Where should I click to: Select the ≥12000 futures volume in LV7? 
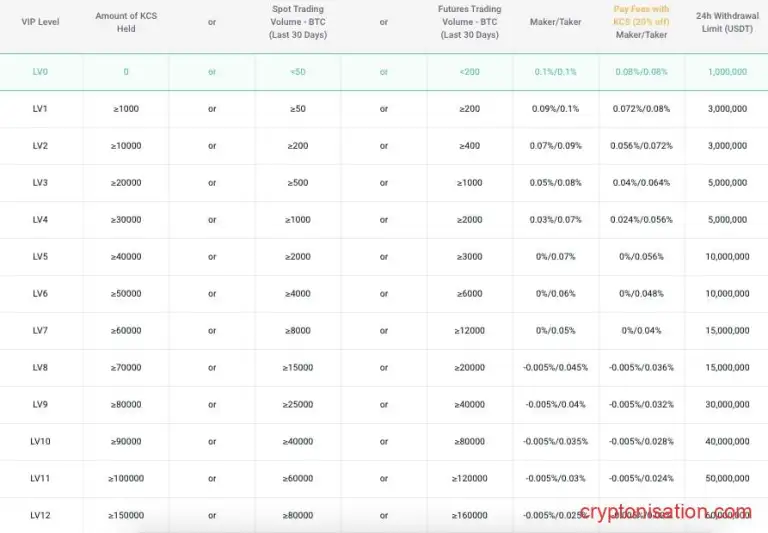470,331
